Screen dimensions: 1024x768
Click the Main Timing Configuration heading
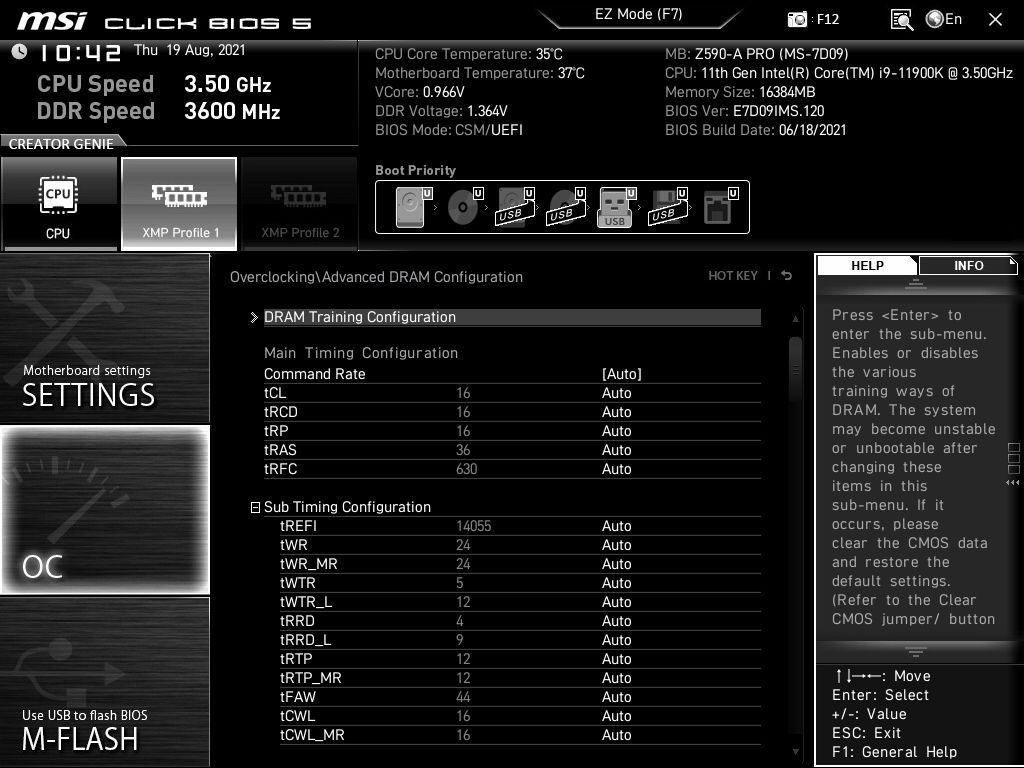pos(360,353)
